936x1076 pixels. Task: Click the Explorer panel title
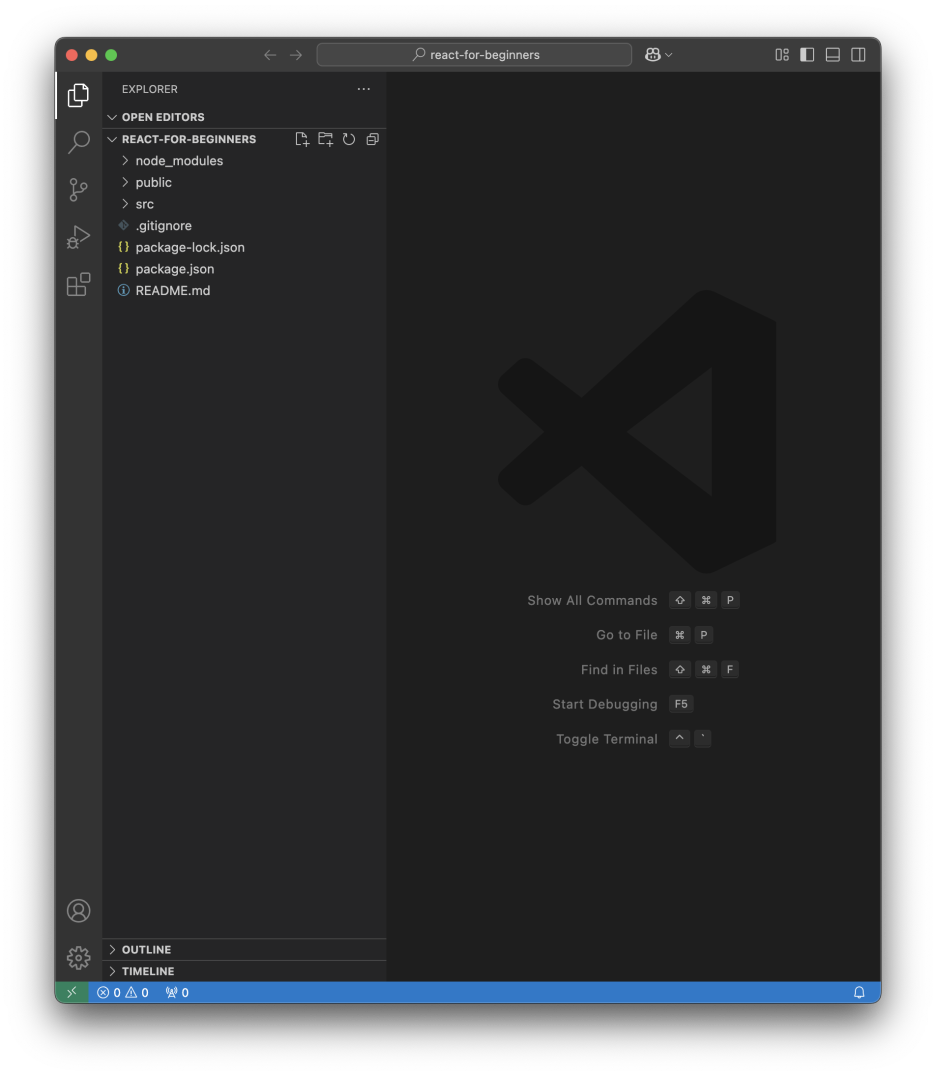(x=150, y=89)
